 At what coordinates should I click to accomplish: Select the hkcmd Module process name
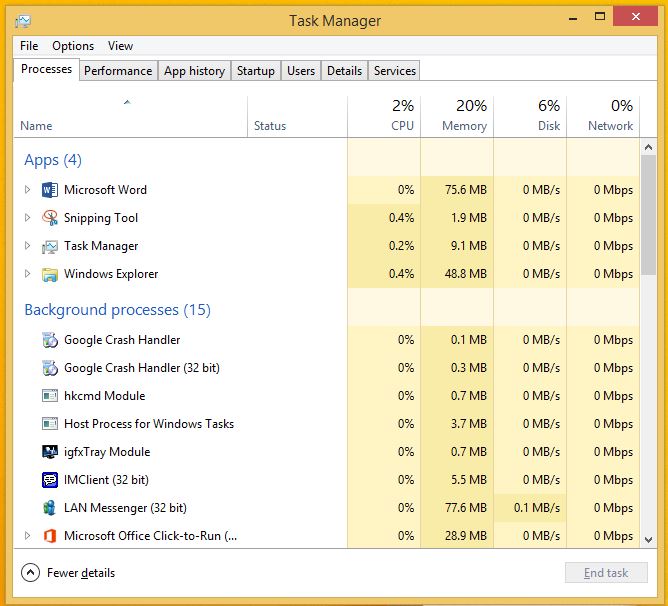point(104,396)
